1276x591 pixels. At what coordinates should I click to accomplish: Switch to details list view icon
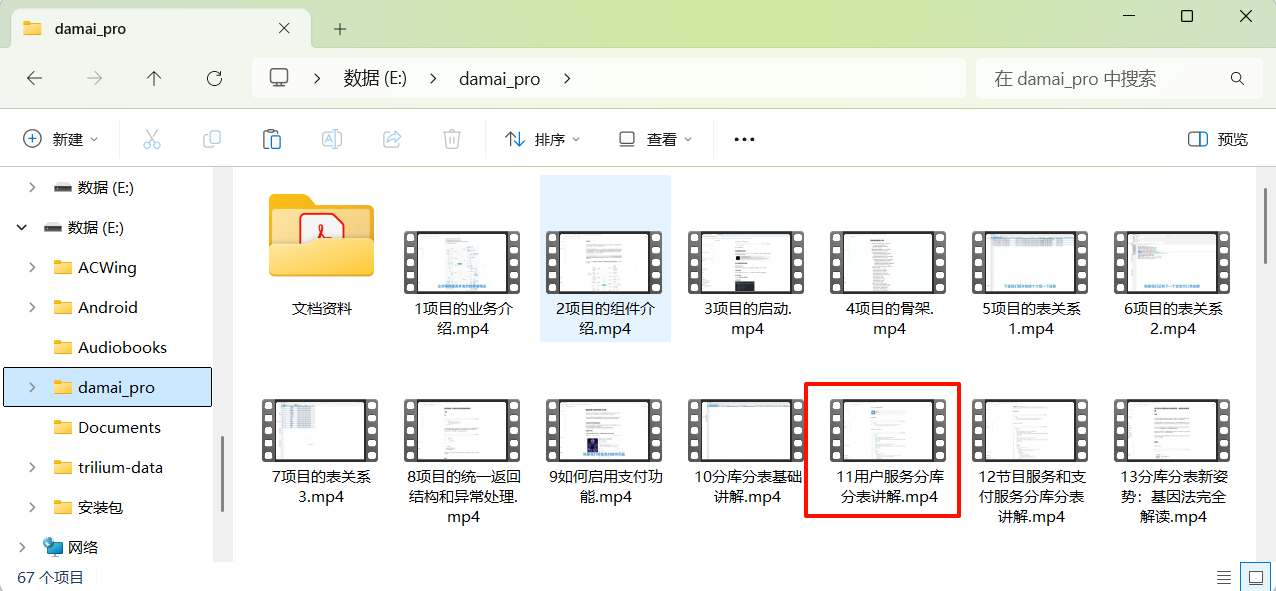click(x=1224, y=577)
